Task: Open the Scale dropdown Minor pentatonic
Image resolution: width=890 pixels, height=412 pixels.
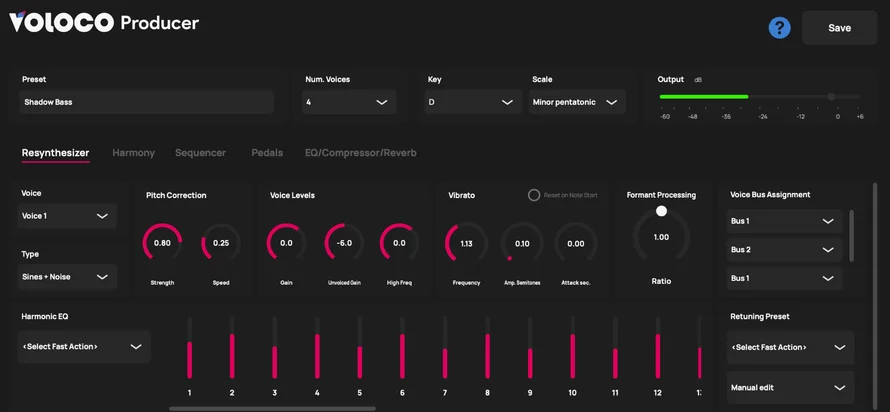Action: 578,102
